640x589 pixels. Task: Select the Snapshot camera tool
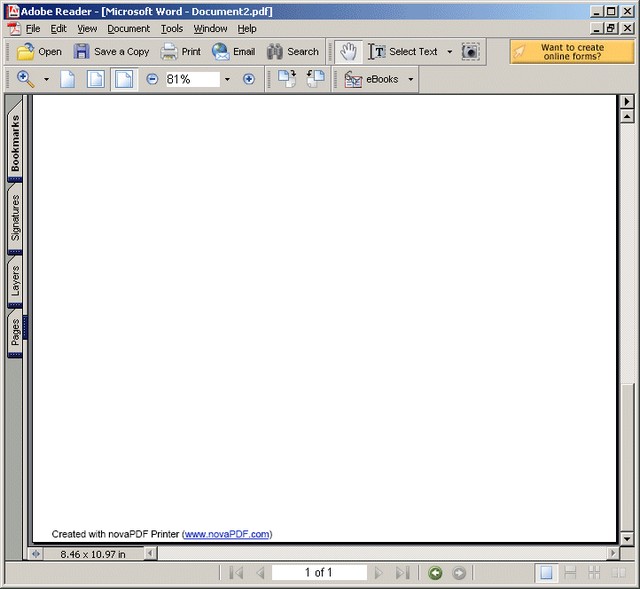(470, 52)
